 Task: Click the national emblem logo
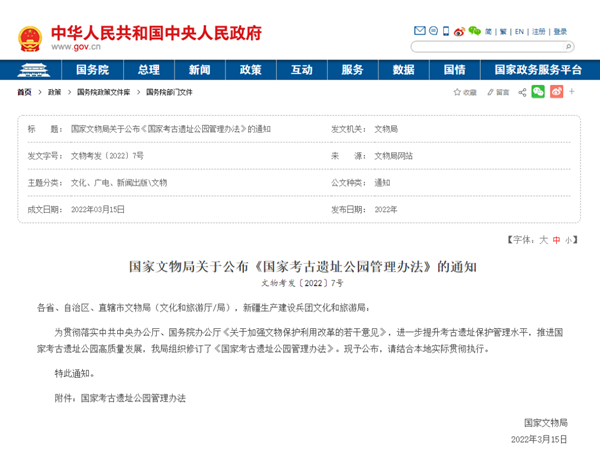28,37
